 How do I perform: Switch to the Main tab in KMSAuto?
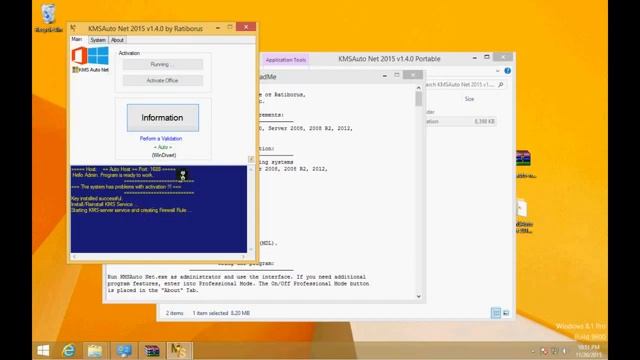pyautogui.click(x=77, y=39)
